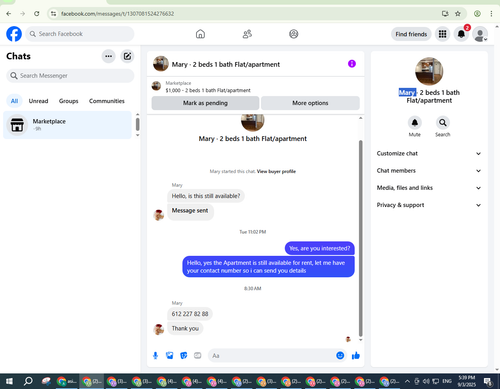Viewport: 500px width, 389px height.
Task: Click Search Messenger field
Action: coord(70,76)
